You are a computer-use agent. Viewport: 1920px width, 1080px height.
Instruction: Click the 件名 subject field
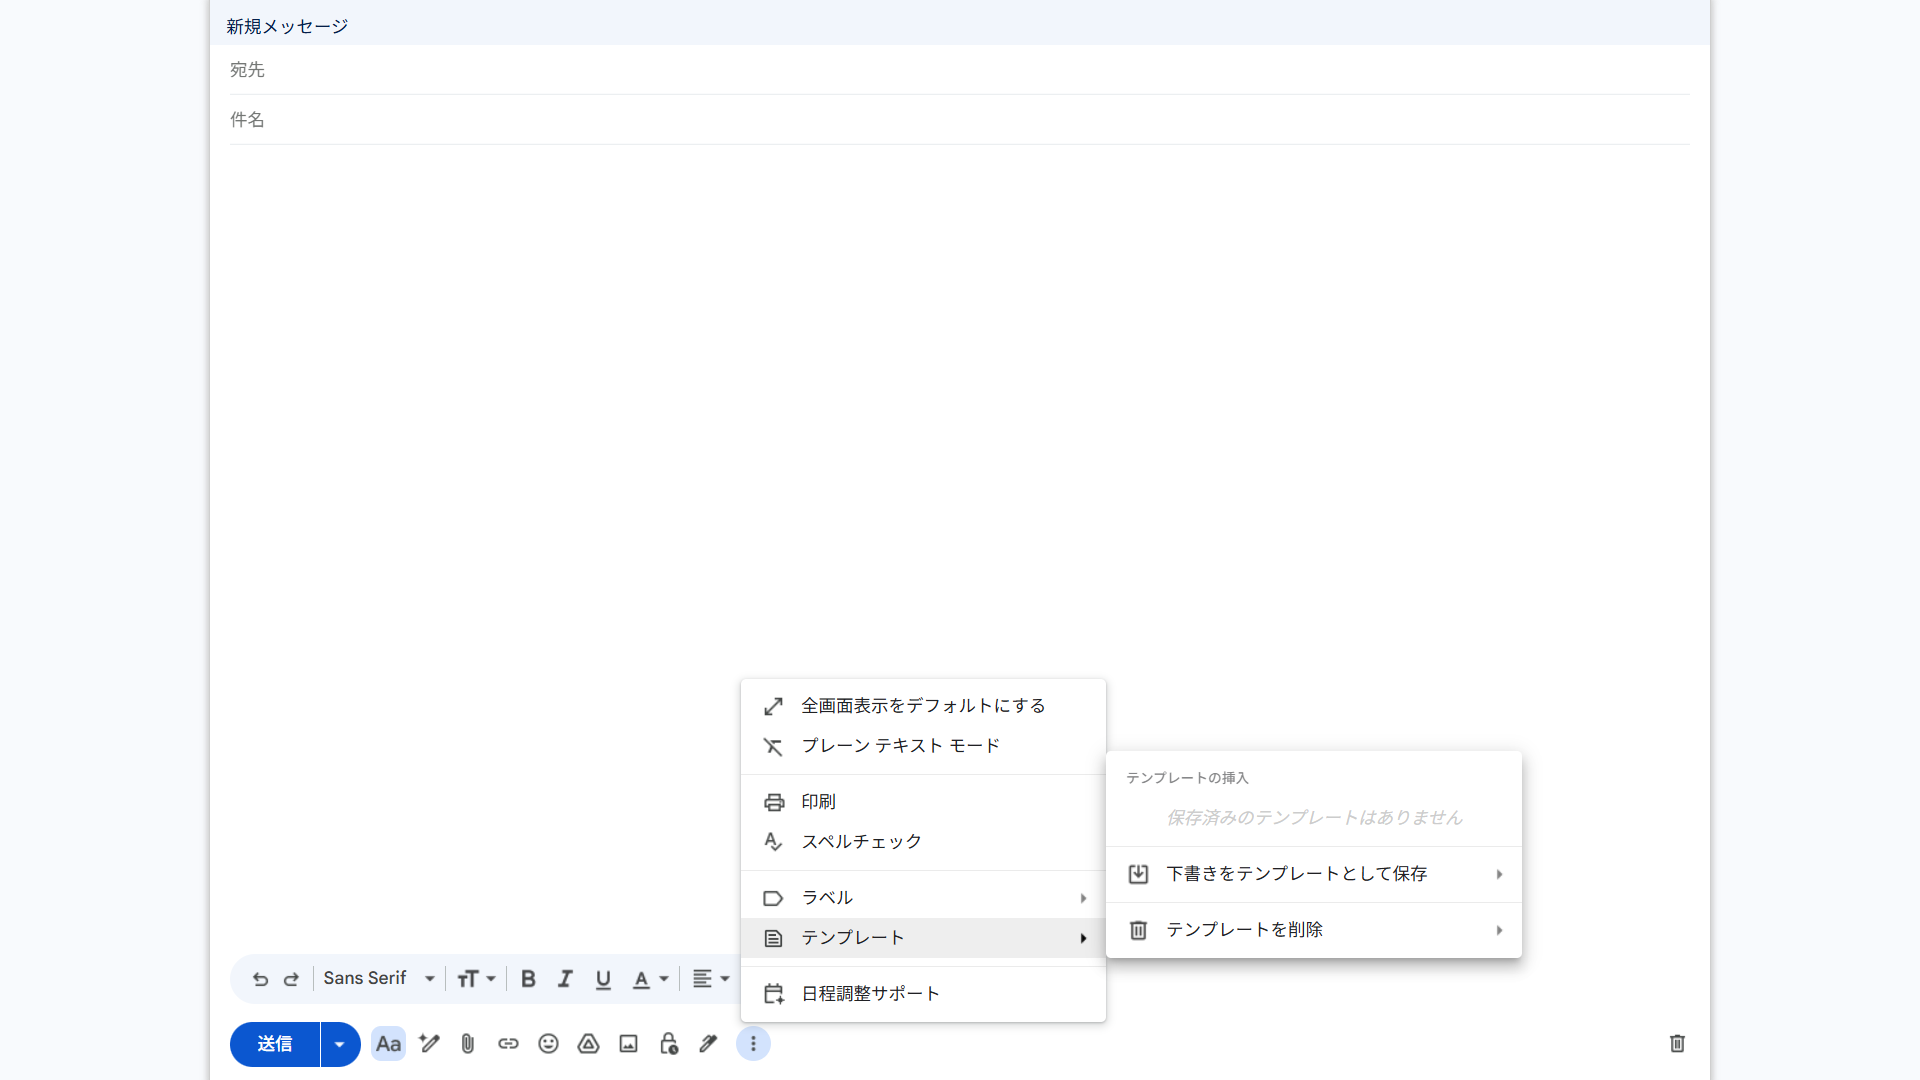click(x=960, y=120)
